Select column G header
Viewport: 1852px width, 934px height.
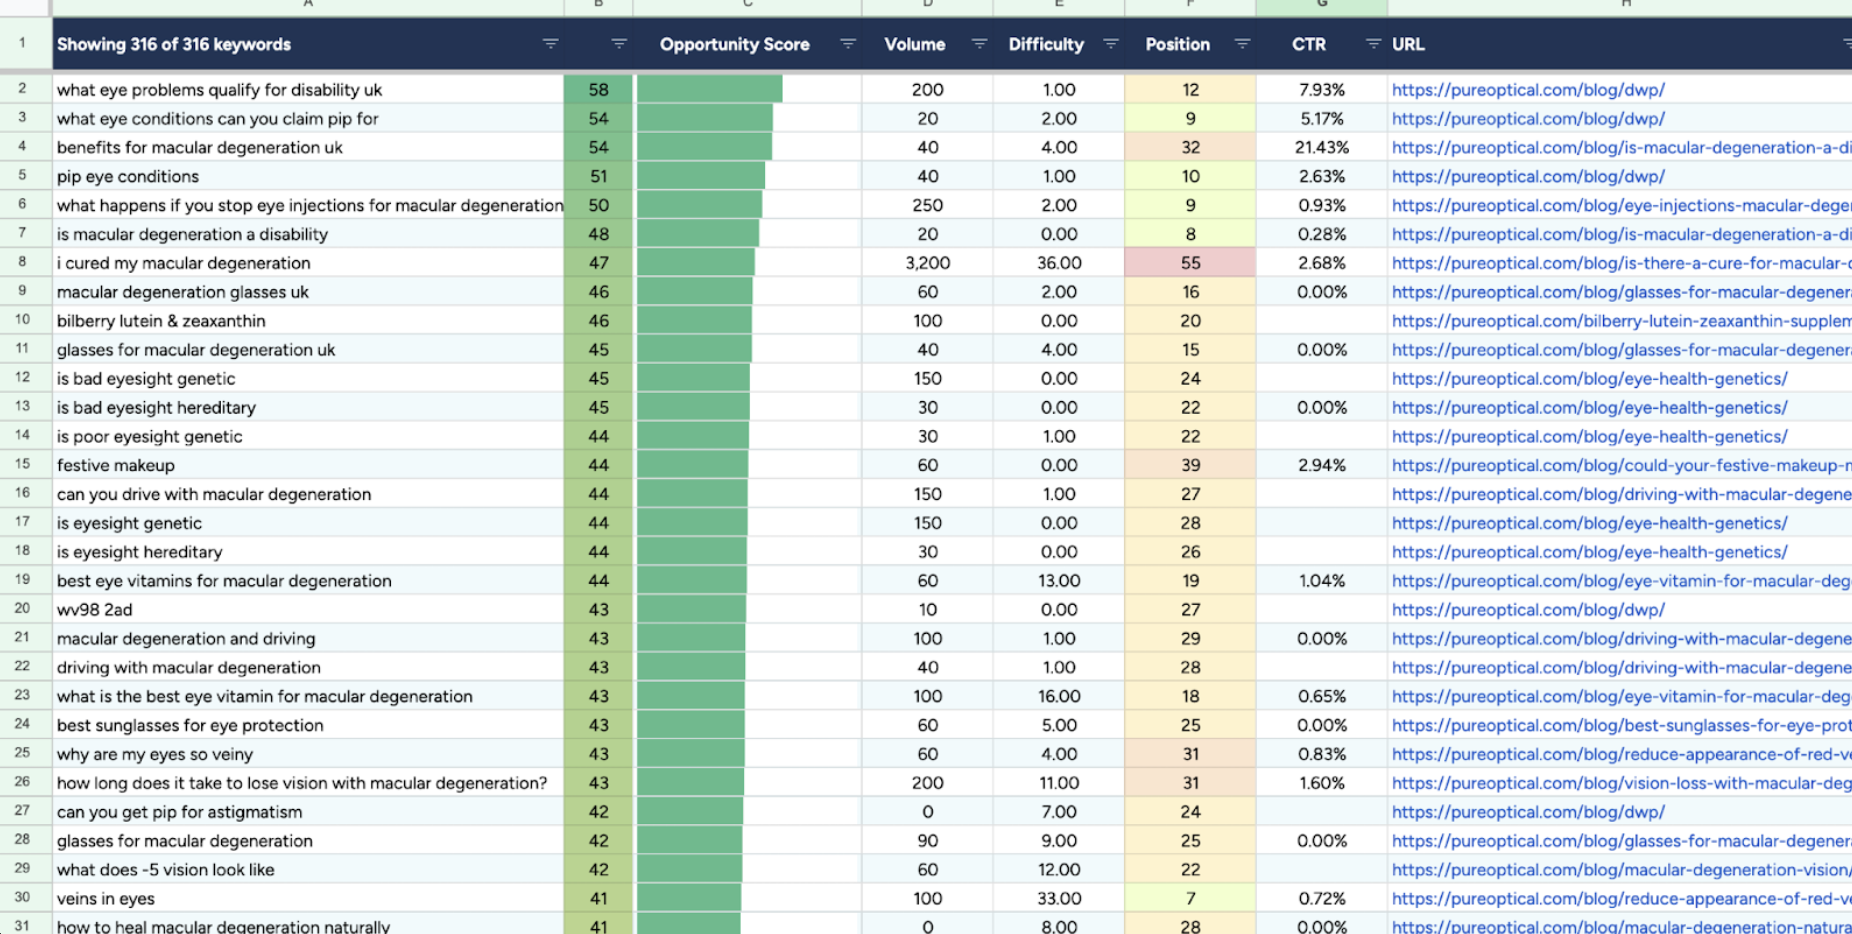click(1321, 6)
